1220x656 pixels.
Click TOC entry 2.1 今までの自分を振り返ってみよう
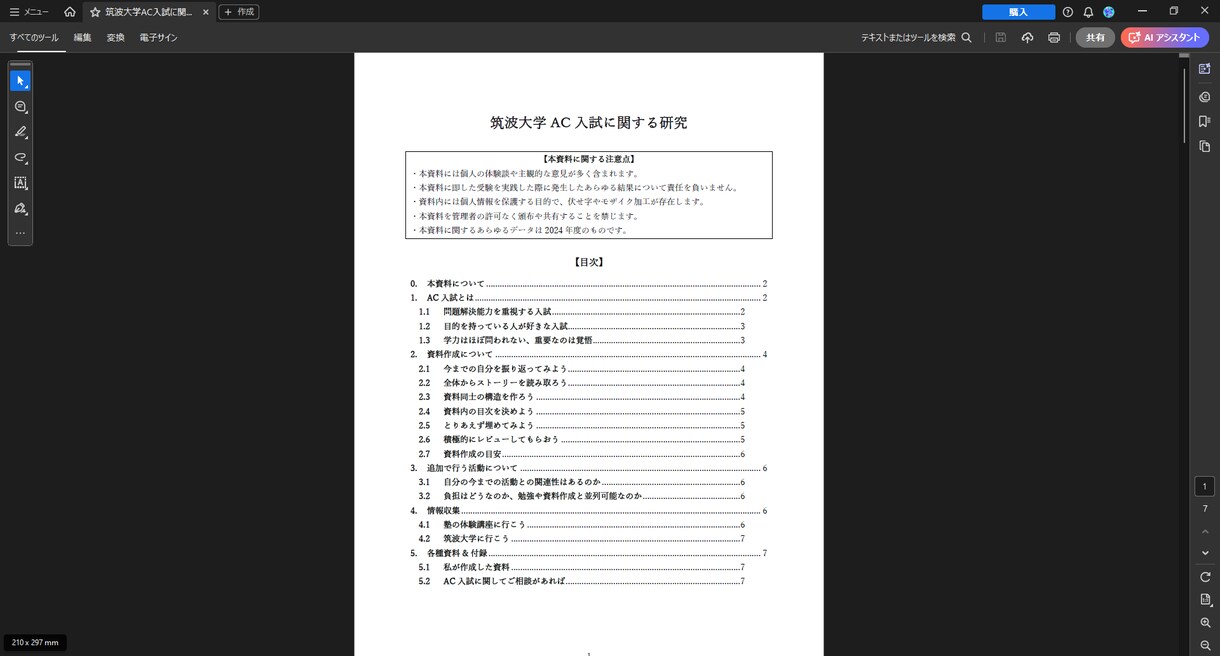click(x=582, y=369)
